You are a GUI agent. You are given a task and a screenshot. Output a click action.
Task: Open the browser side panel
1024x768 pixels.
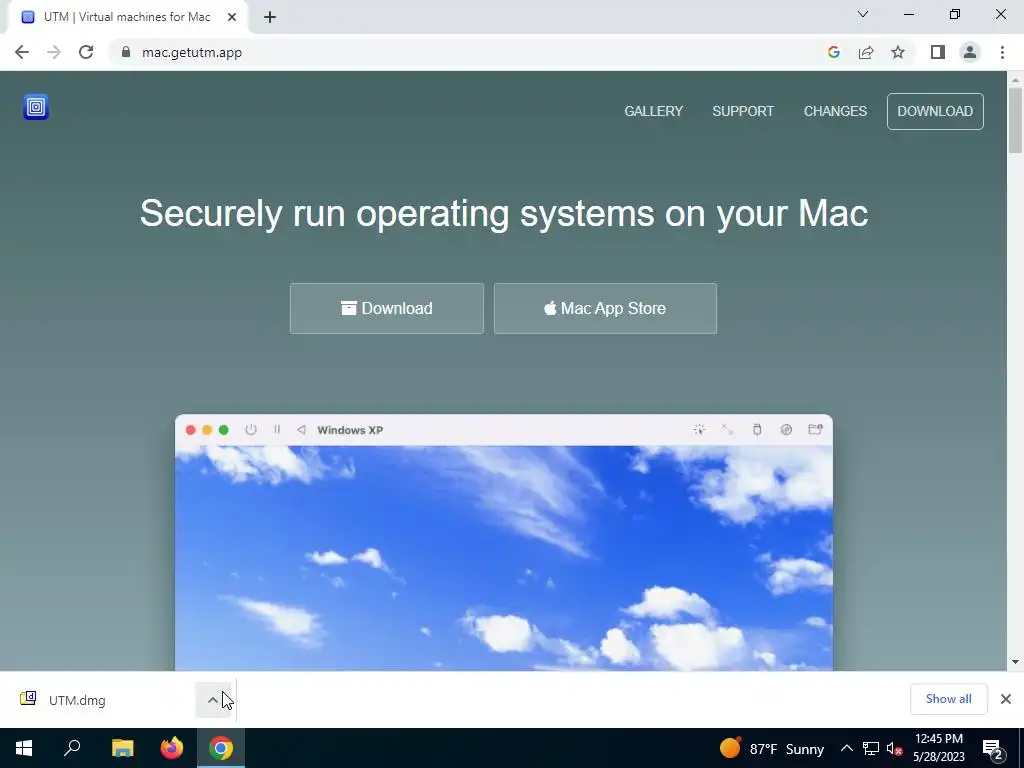click(x=938, y=52)
